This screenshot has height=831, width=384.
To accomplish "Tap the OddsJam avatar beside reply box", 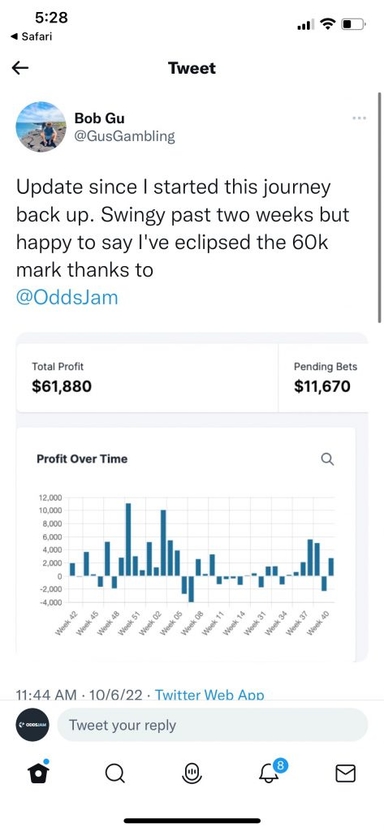I will pos(32,724).
